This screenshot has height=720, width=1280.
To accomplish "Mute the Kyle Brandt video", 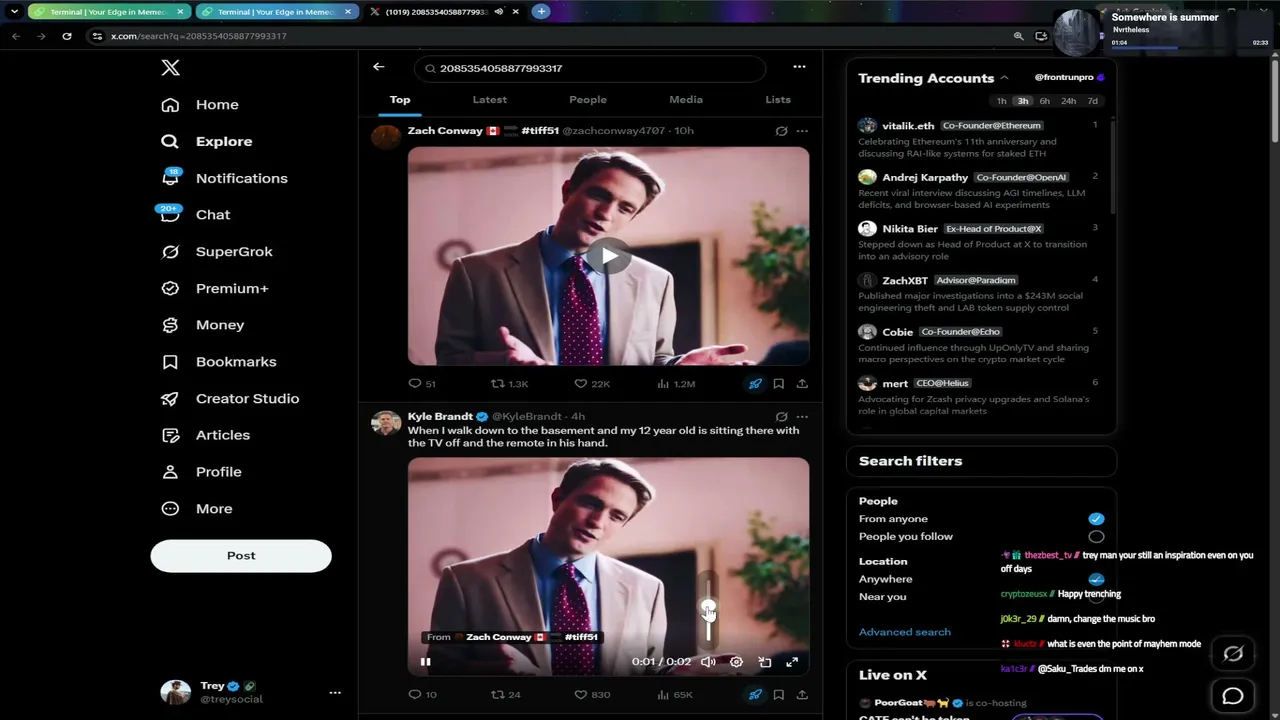I will pos(708,662).
